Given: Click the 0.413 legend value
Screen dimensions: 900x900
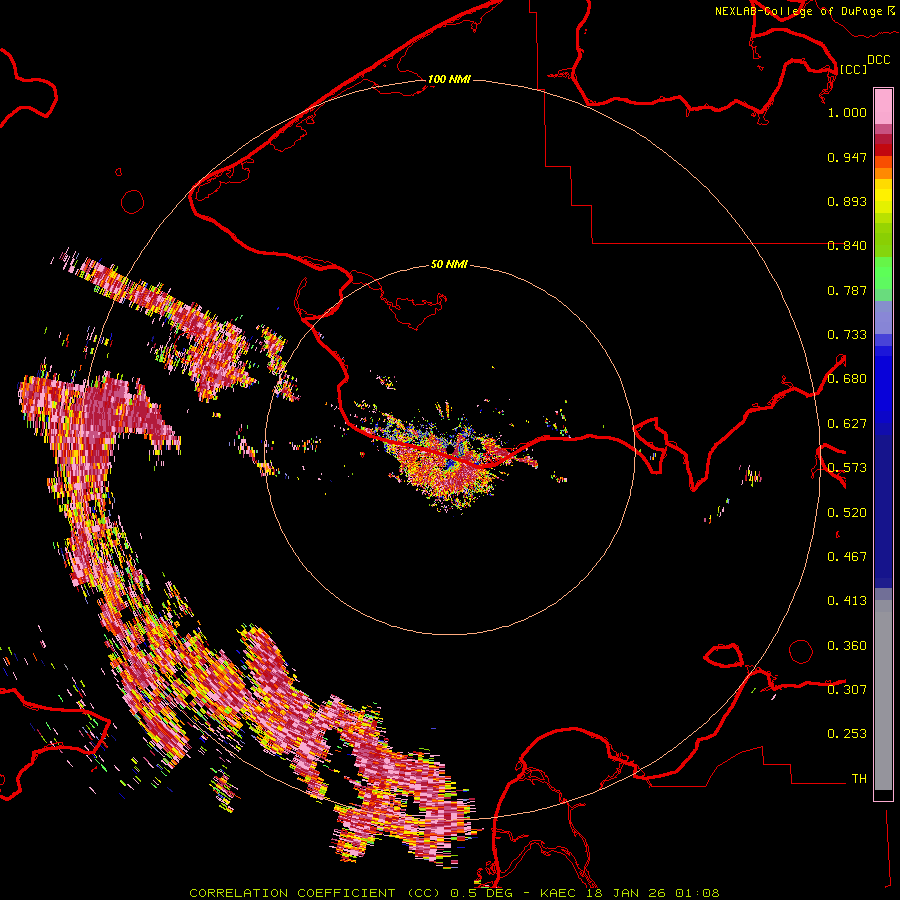Looking at the screenshot, I should tap(847, 601).
